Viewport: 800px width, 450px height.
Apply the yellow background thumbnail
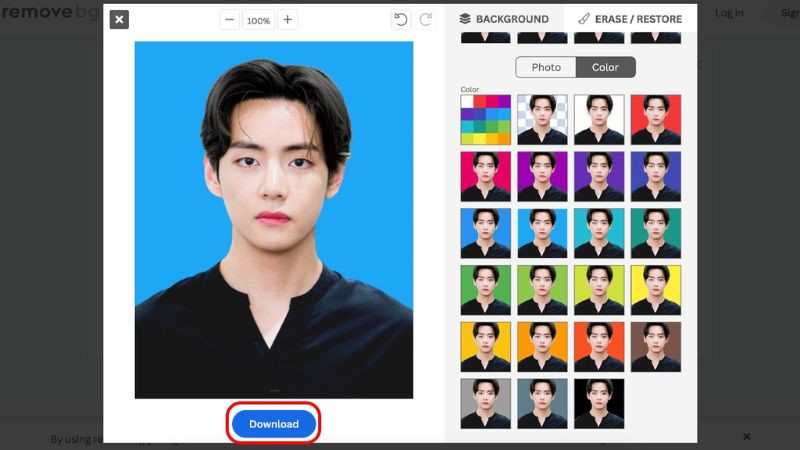pos(656,290)
